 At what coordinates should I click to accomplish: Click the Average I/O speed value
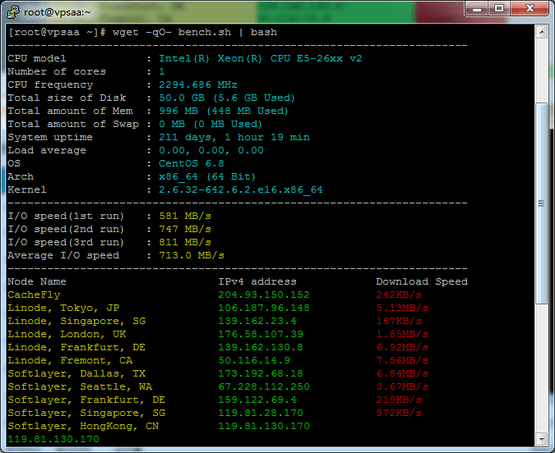point(191,256)
